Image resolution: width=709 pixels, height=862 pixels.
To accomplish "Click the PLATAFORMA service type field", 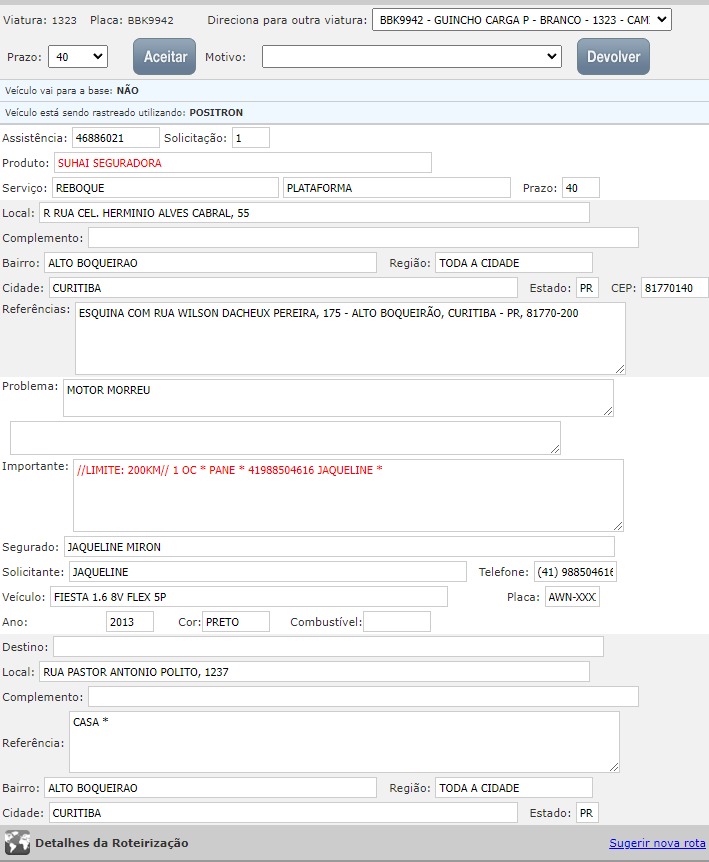I will [x=397, y=188].
